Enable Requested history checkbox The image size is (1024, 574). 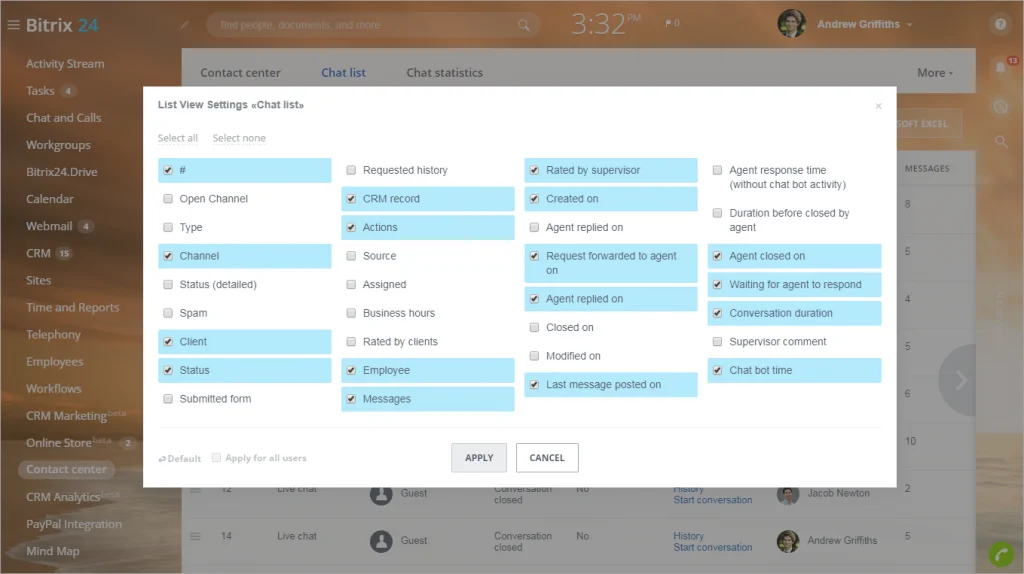click(351, 170)
